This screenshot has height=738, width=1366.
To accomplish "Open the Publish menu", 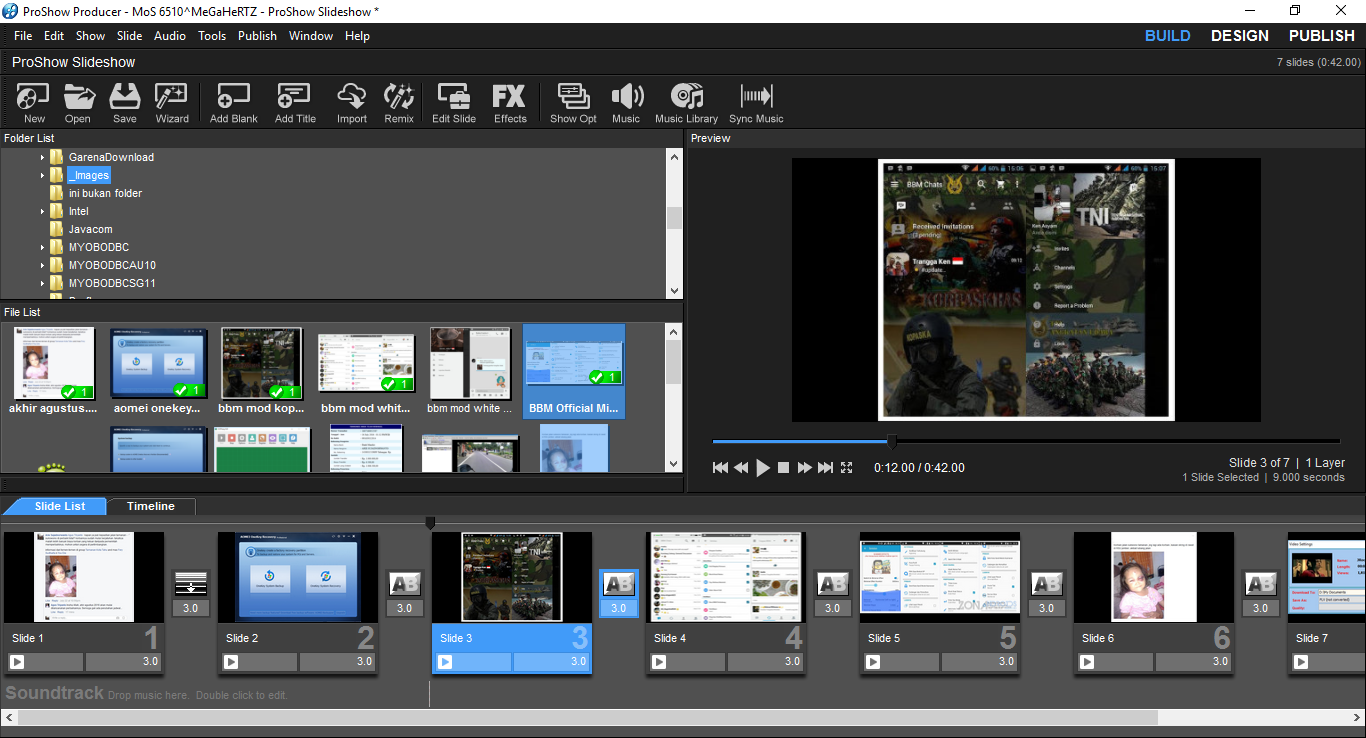I will pos(257,36).
